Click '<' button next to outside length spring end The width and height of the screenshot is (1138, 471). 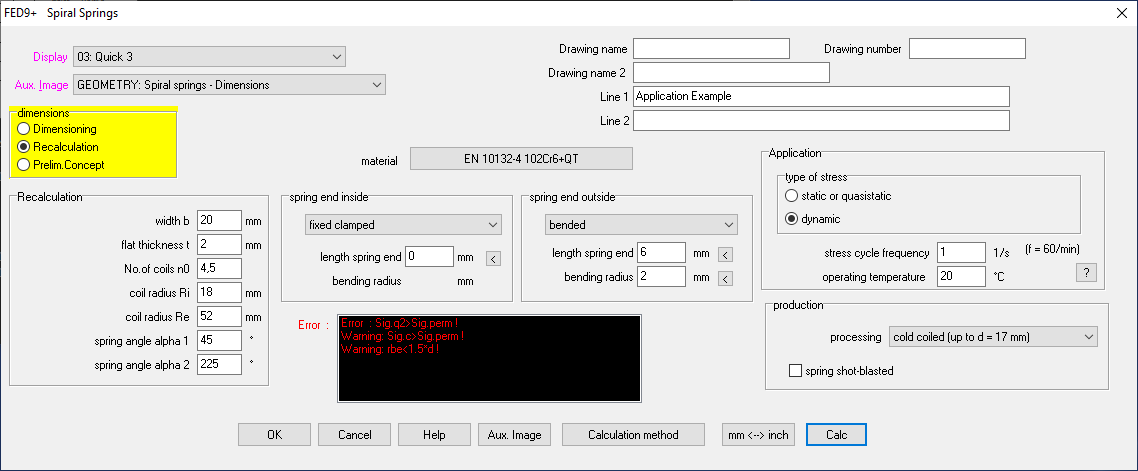[726, 254]
